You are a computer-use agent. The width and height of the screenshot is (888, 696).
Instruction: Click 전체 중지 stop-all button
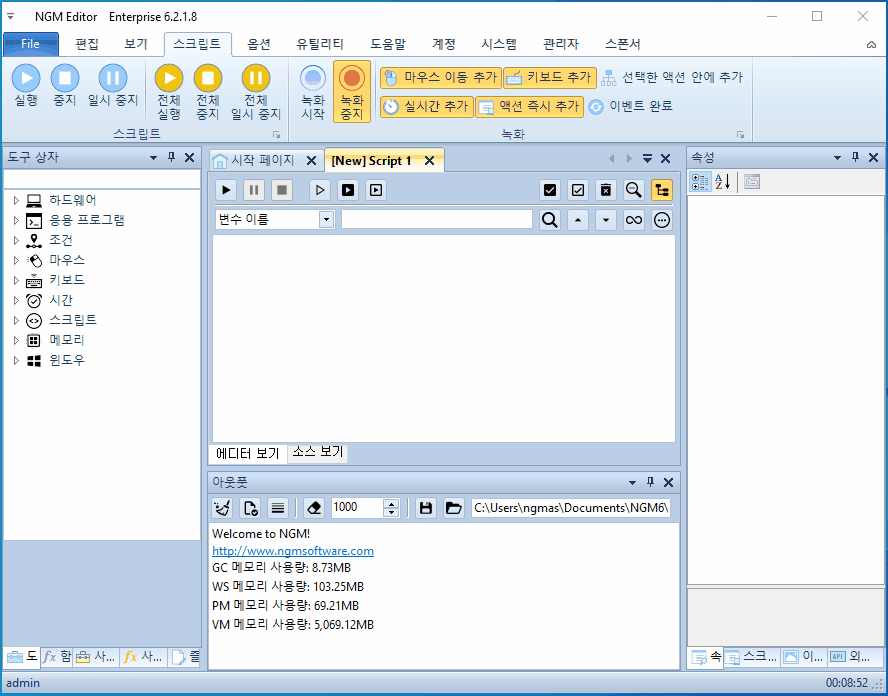[208, 92]
